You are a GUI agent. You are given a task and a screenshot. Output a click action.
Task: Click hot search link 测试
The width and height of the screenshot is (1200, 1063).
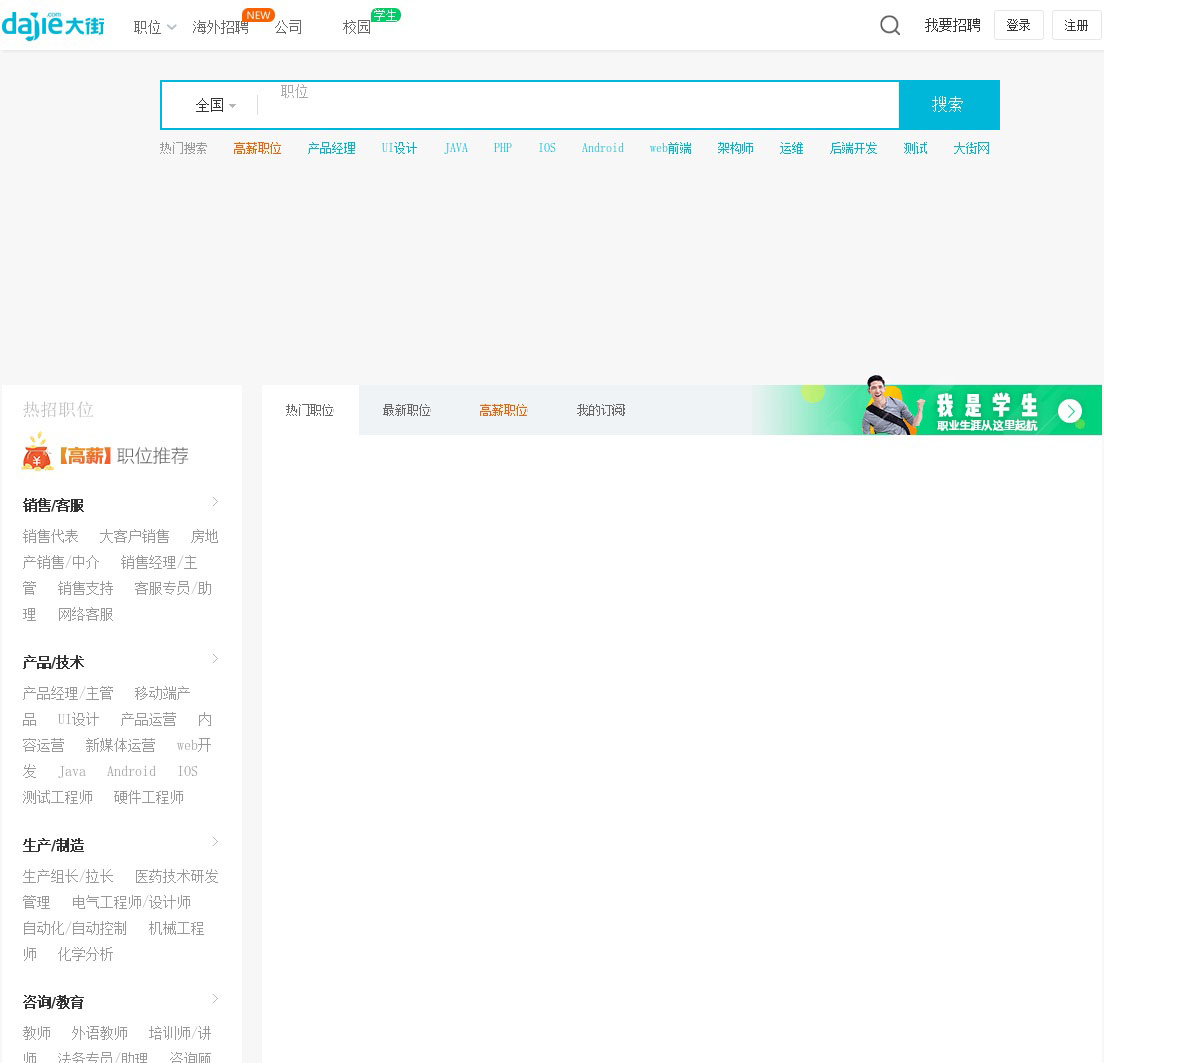[915, 148]
